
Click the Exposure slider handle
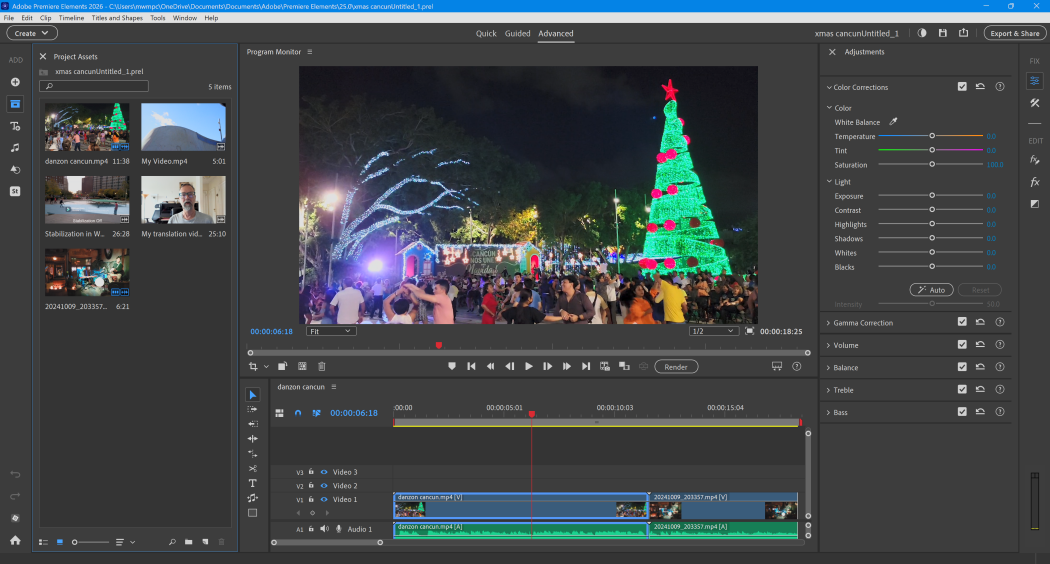[x=931, y=196]
